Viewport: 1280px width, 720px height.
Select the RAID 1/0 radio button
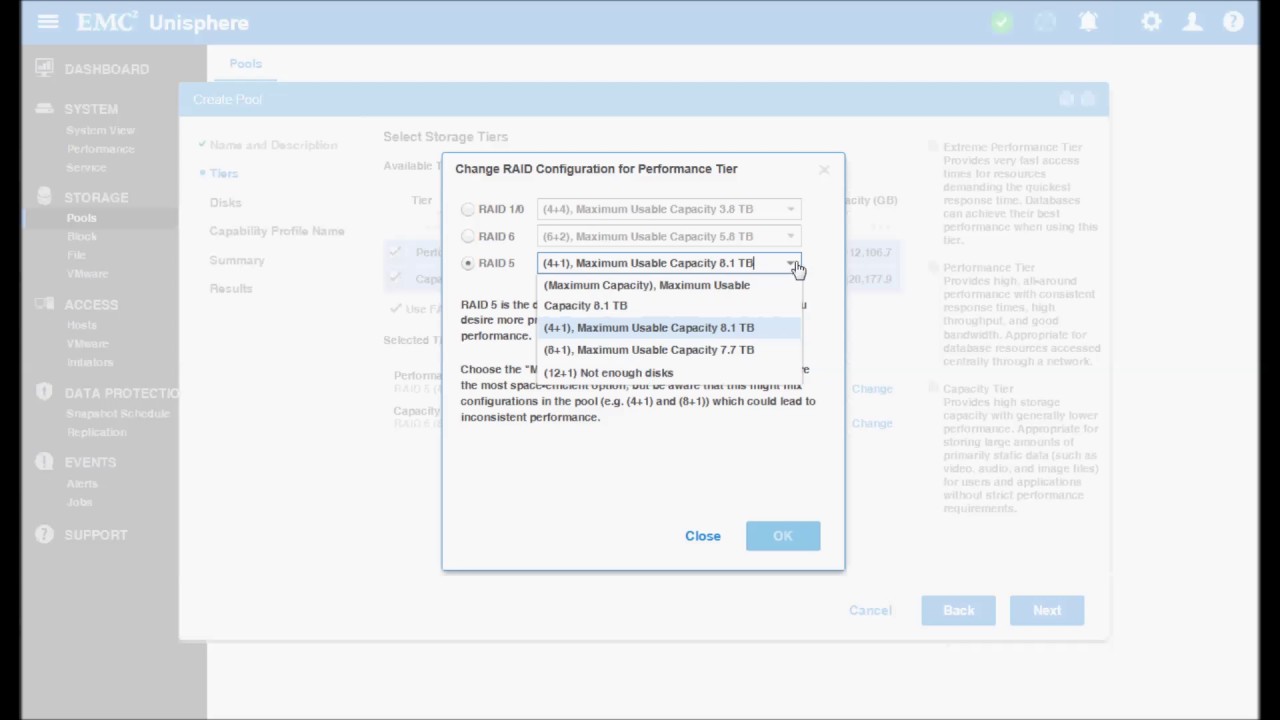point(468,209)
